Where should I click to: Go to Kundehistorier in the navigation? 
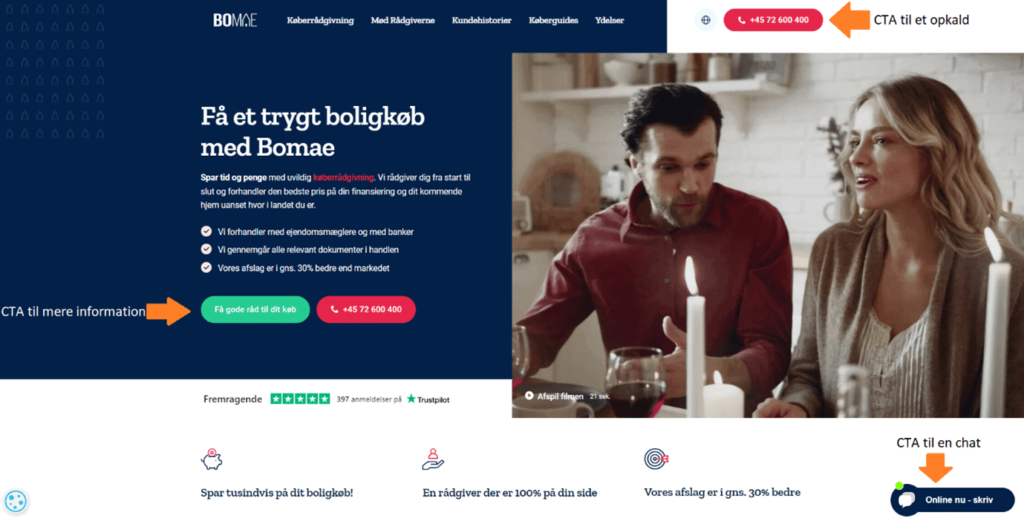click(481, 20)
